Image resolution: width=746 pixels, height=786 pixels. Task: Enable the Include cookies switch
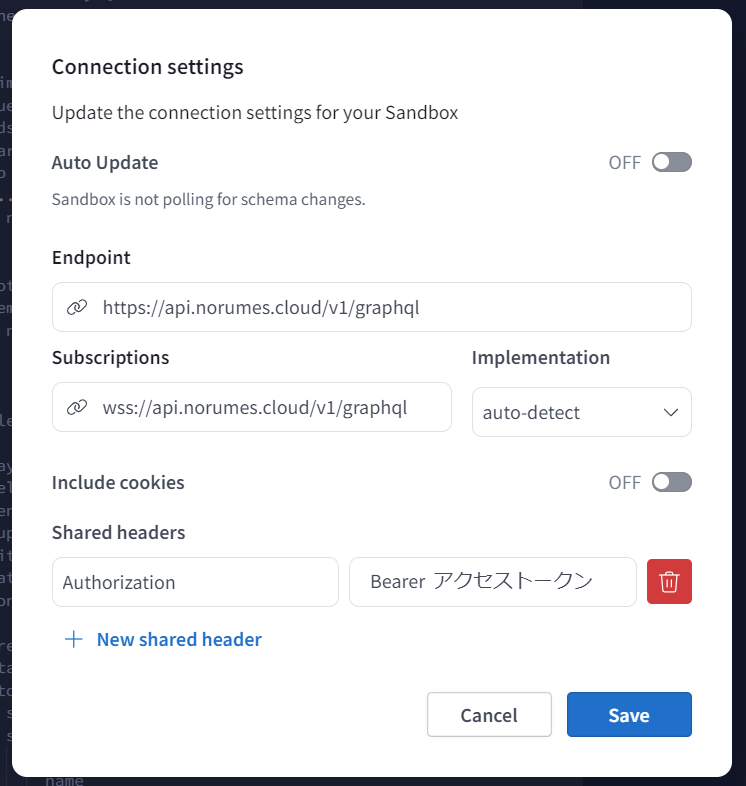[671, 482]
